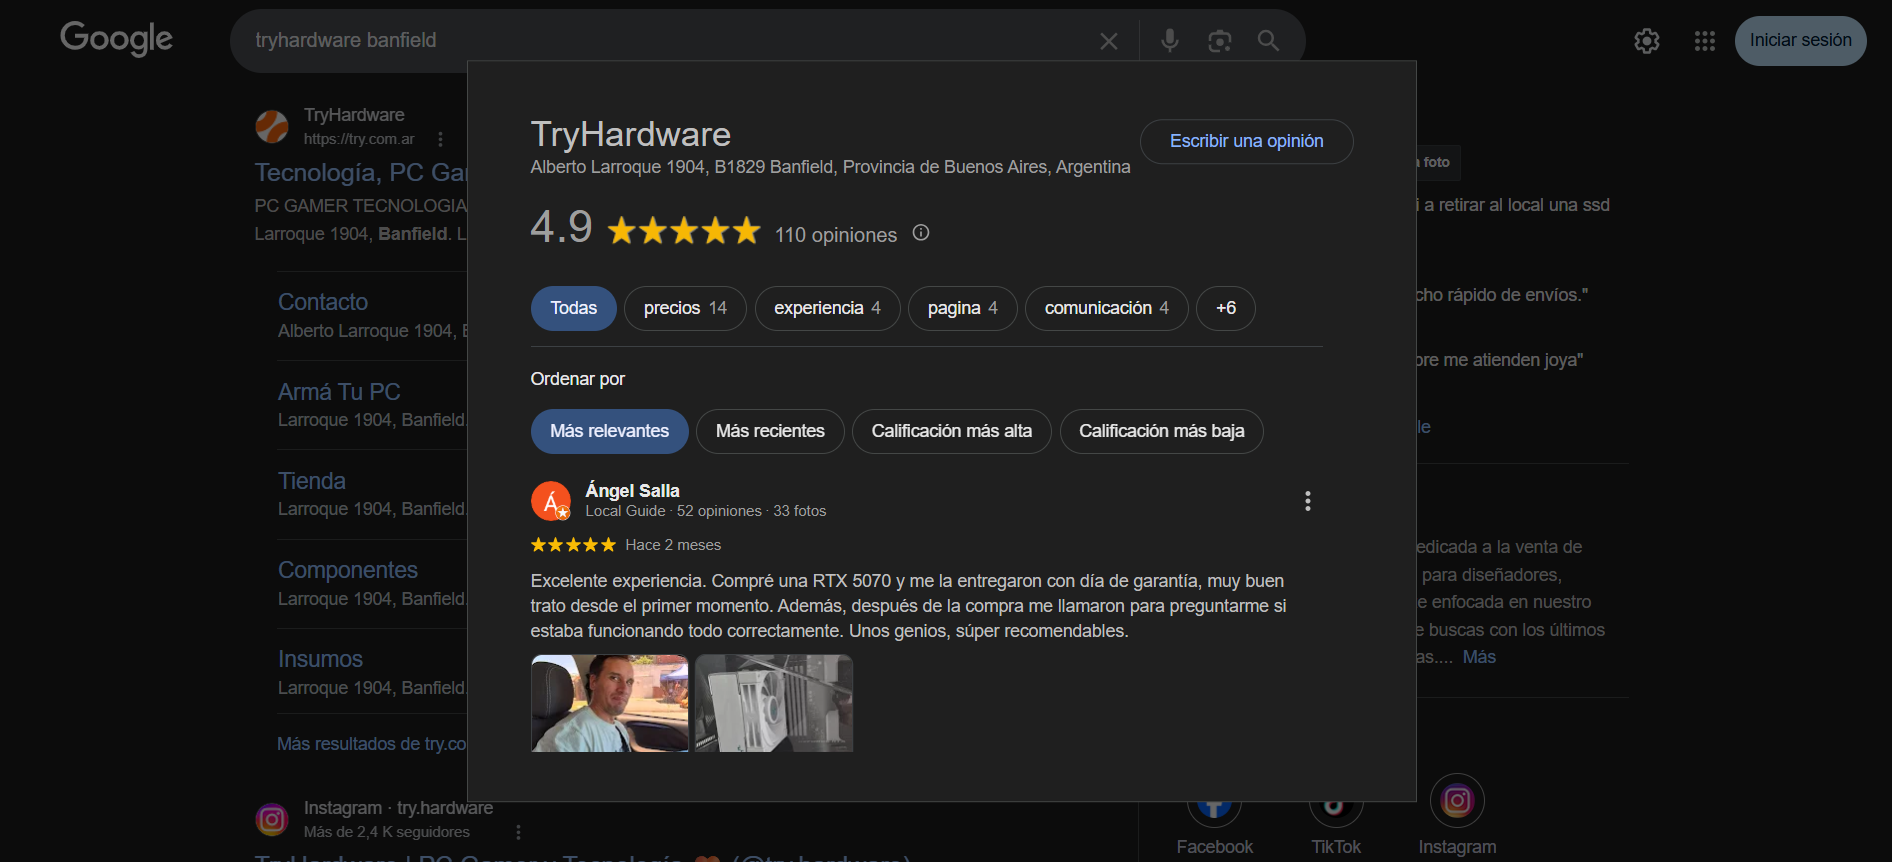The width and height of the screenshot is (1892, 862).
Task: Open options for TryHardware search result
Action: 440,140
